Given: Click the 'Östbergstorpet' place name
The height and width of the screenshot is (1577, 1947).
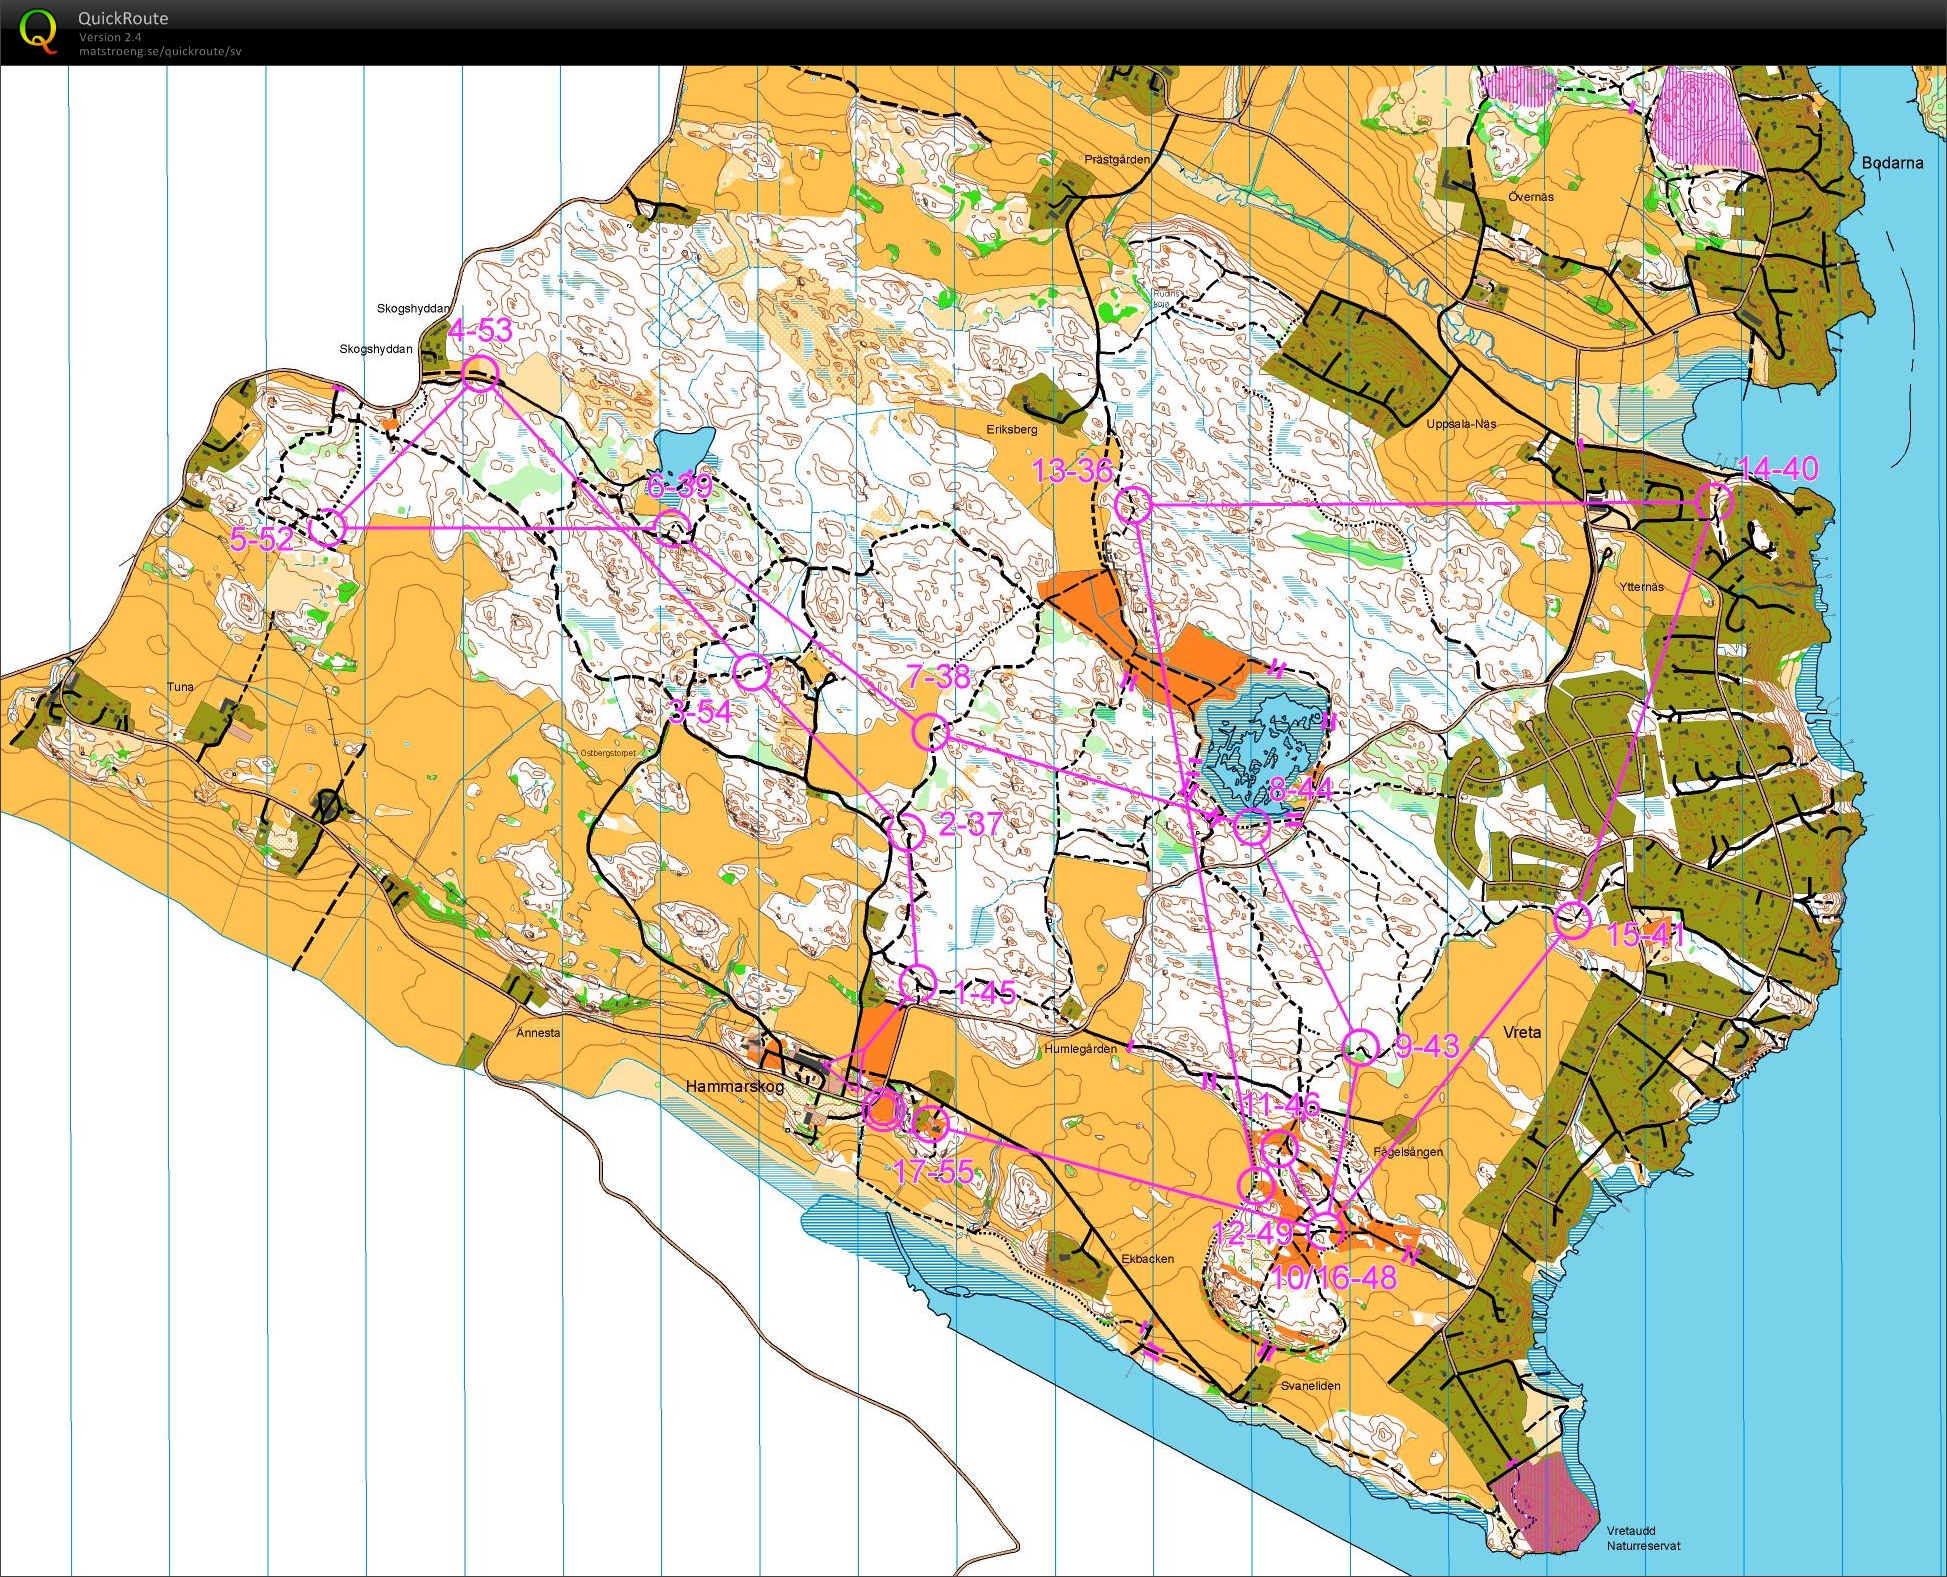Looking at the screenshot, I should click(608, 753).
